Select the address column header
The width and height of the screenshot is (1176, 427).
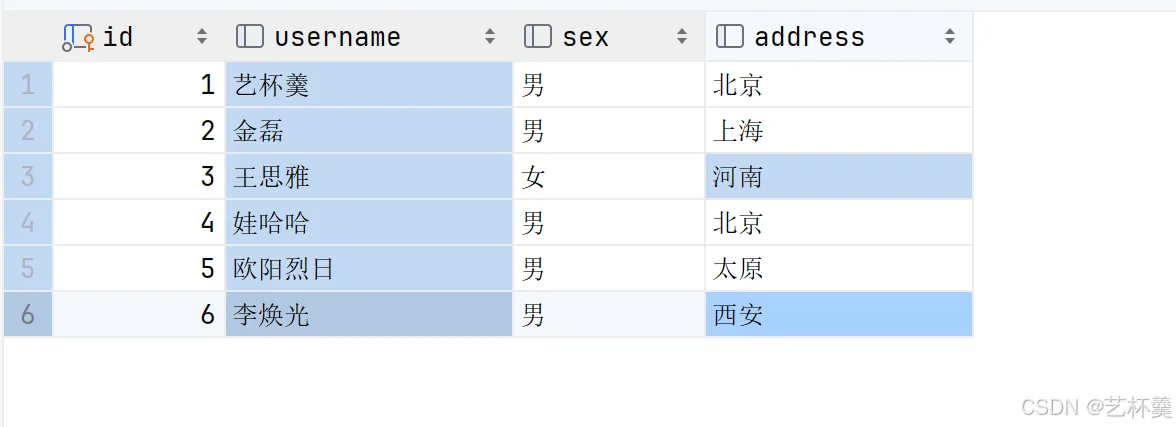[x=839, y=36]
